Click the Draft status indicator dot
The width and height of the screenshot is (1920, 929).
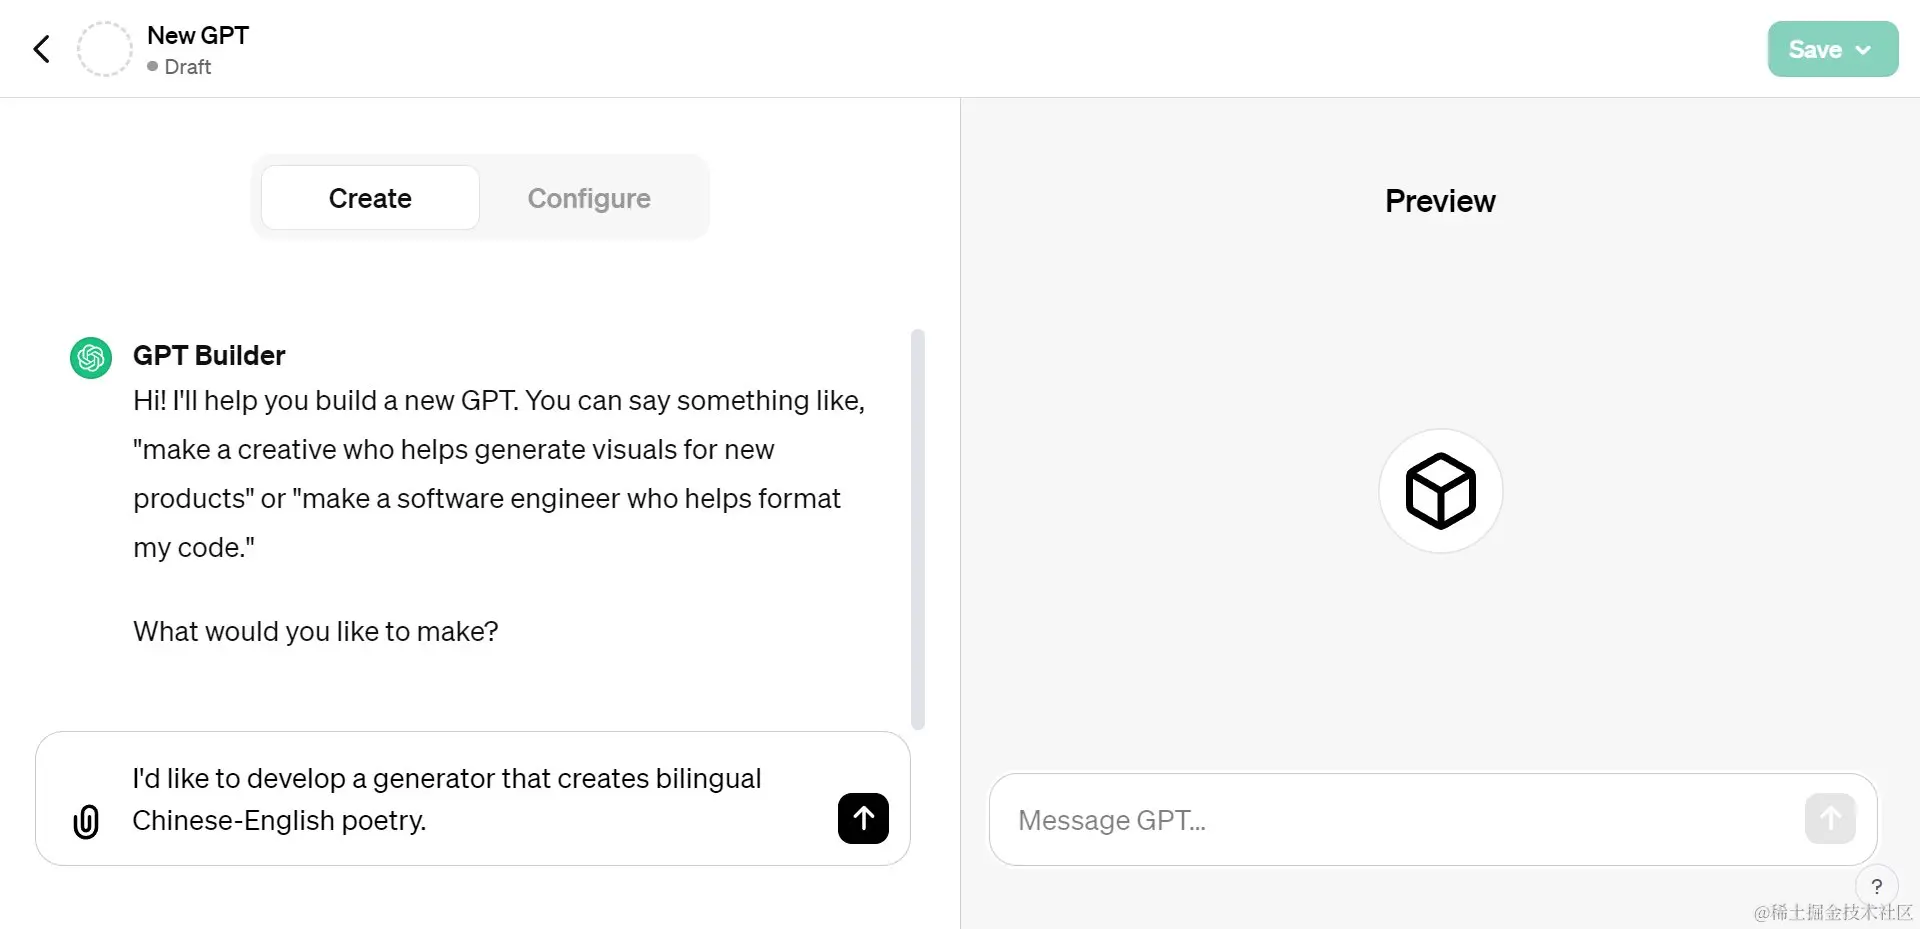(x=152, y=67)
